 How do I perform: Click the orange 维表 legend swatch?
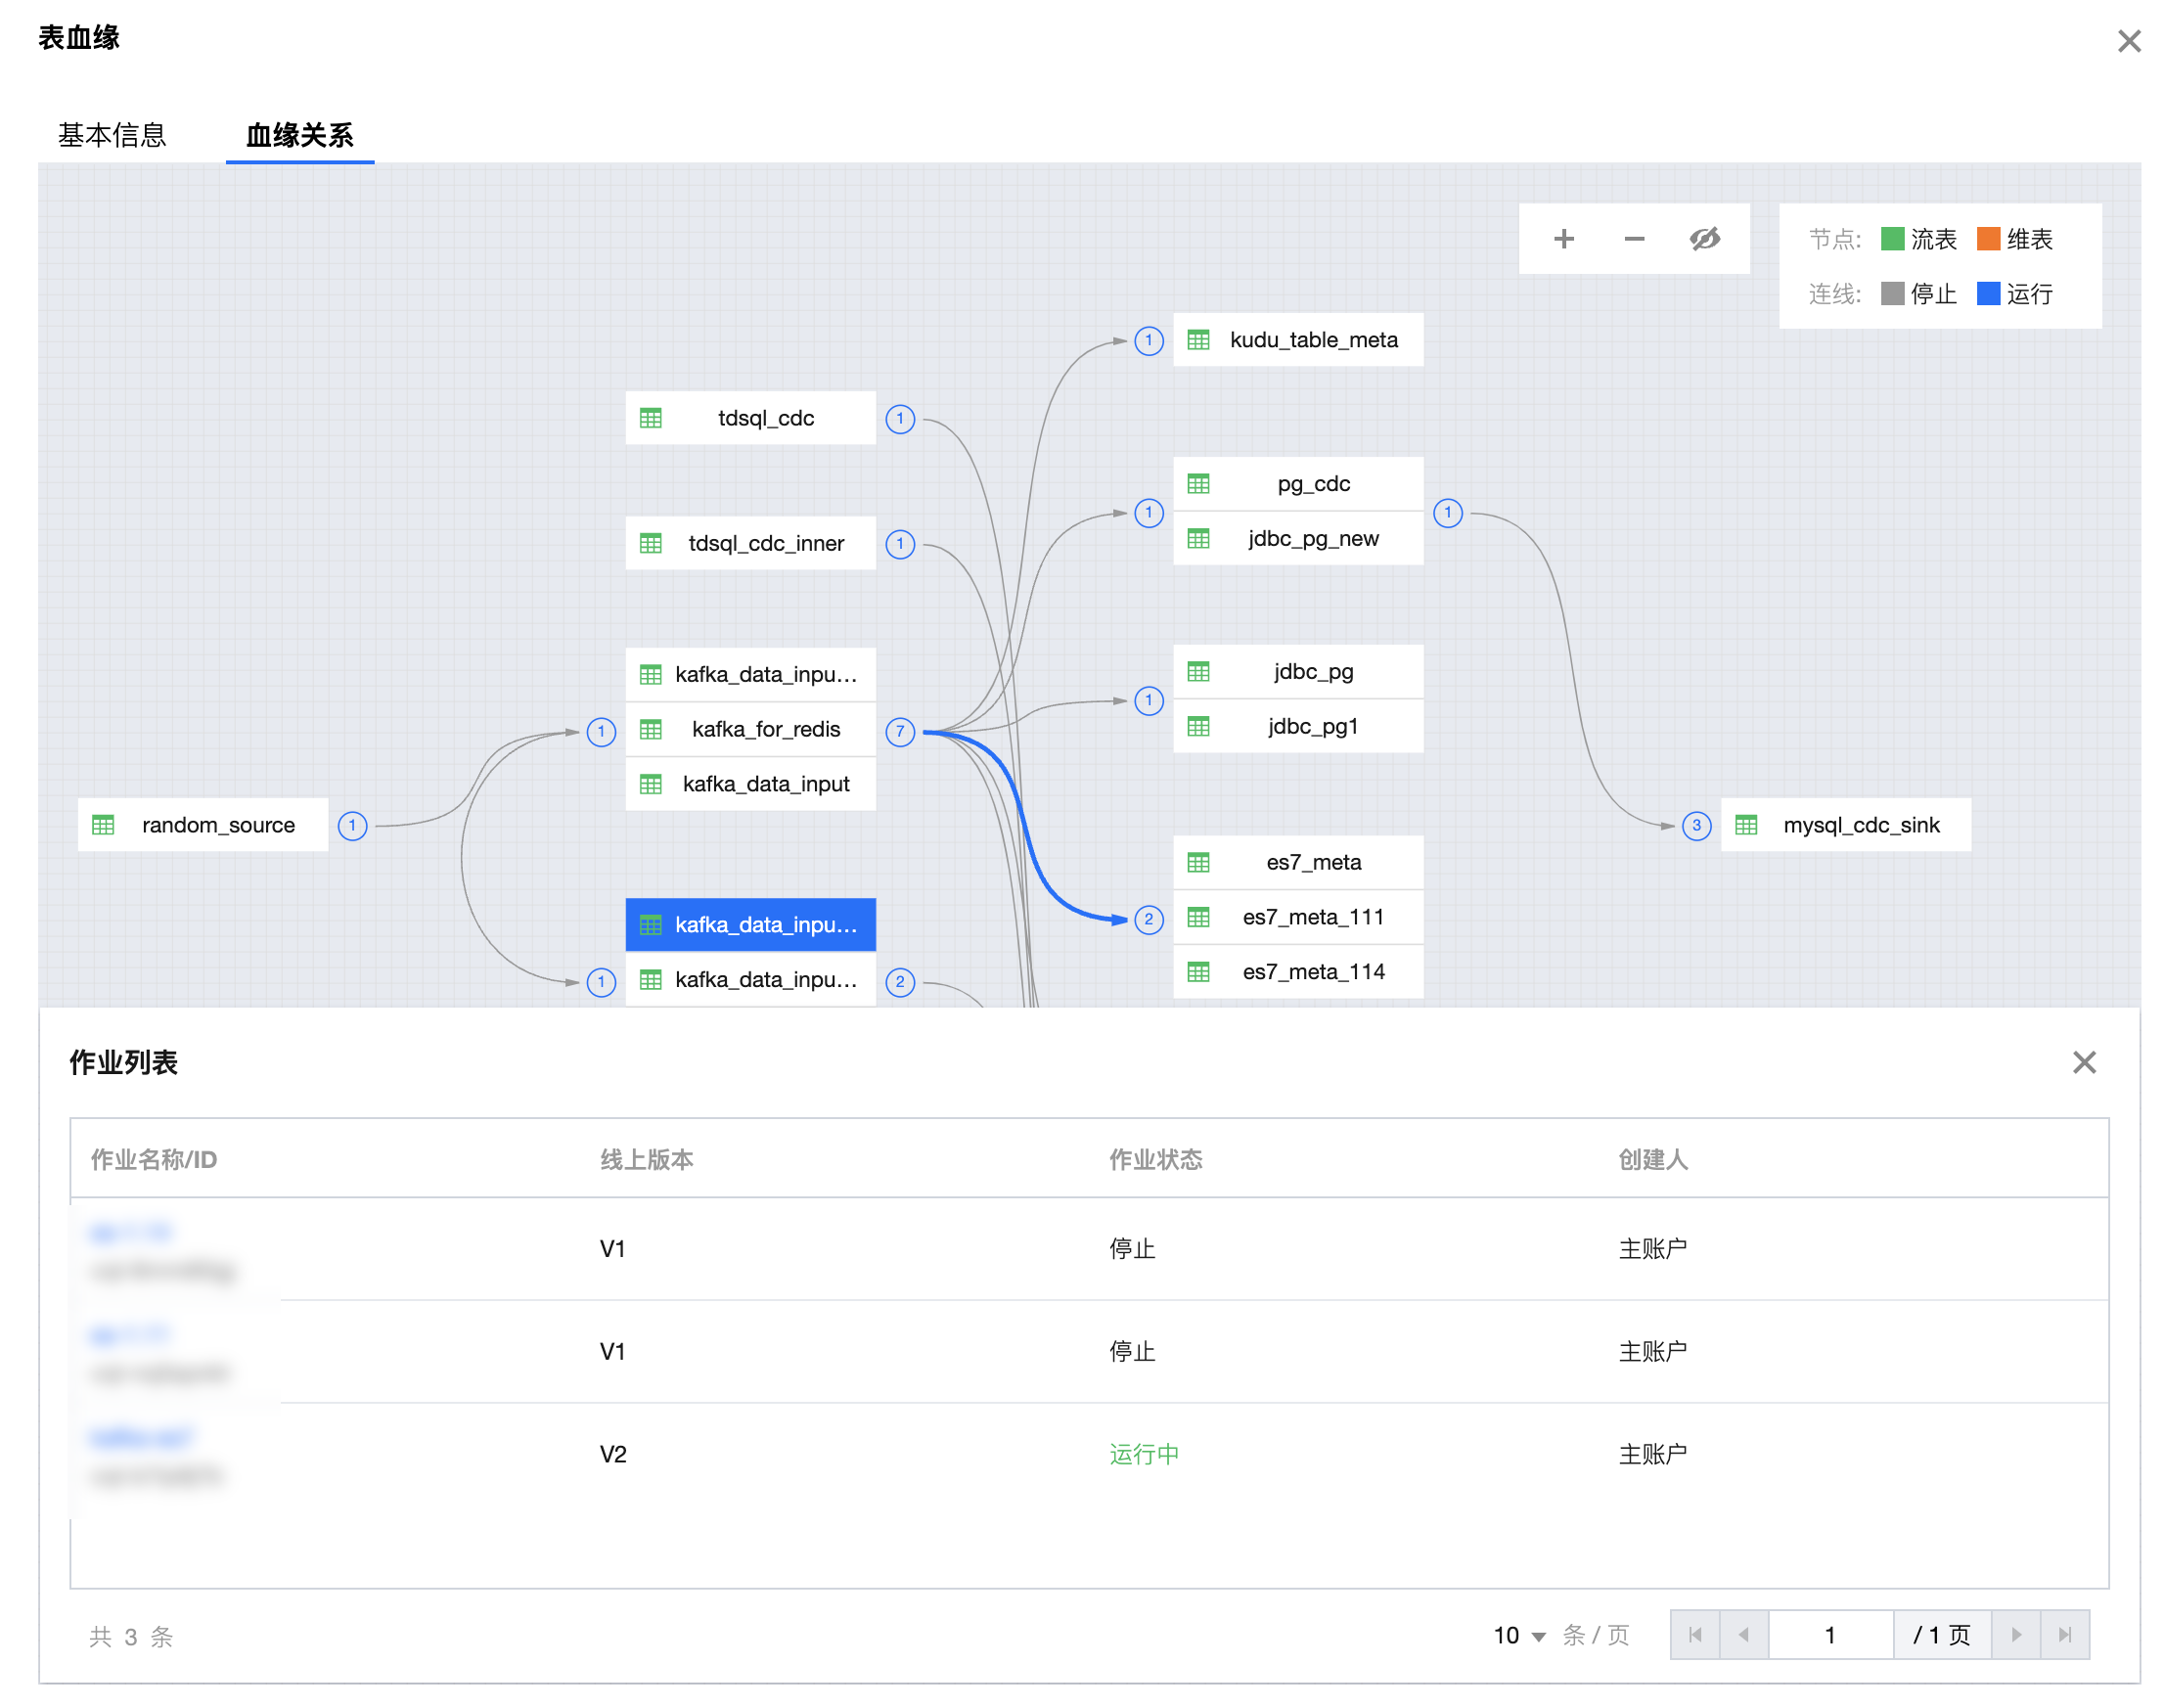[1988, 239]
